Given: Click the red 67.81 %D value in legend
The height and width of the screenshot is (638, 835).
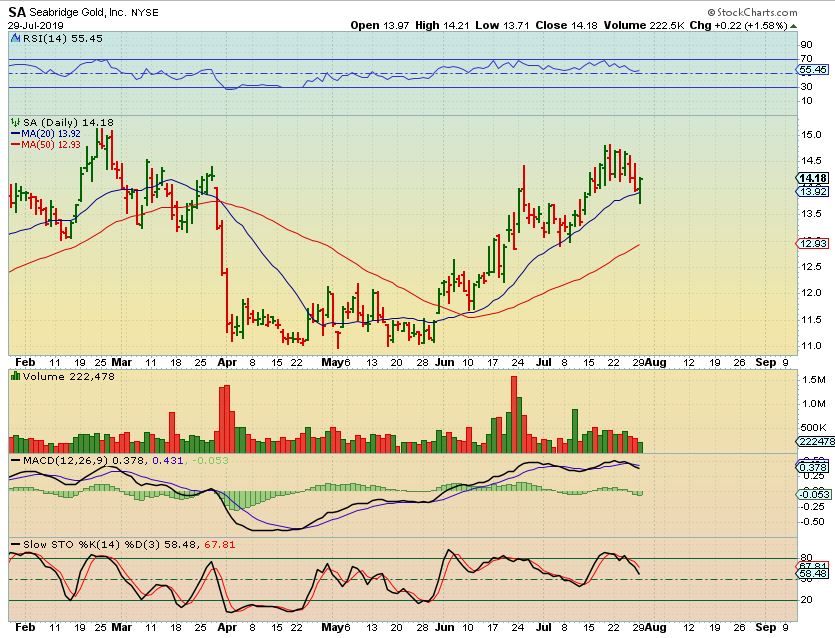Looking at the screenshot, I should pos(219,545).
